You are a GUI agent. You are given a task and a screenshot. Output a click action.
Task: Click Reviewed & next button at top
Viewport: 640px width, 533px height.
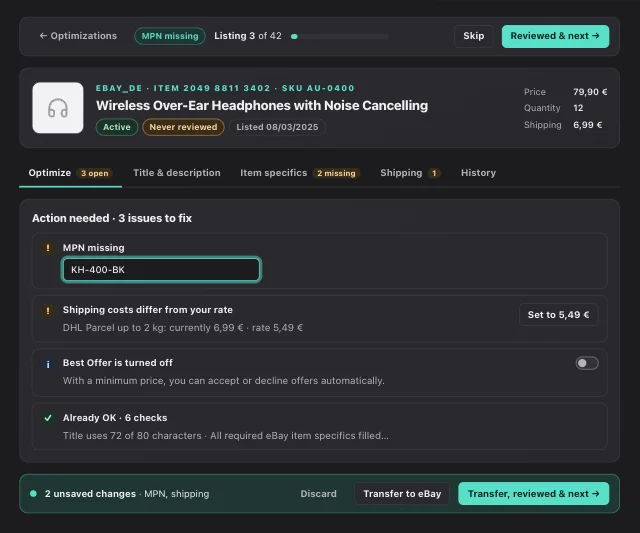coord(555,36)
